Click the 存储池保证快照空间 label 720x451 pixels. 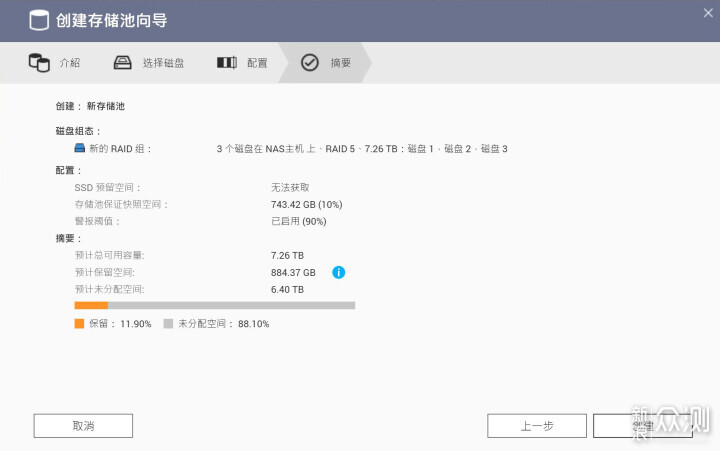[121, 204]
